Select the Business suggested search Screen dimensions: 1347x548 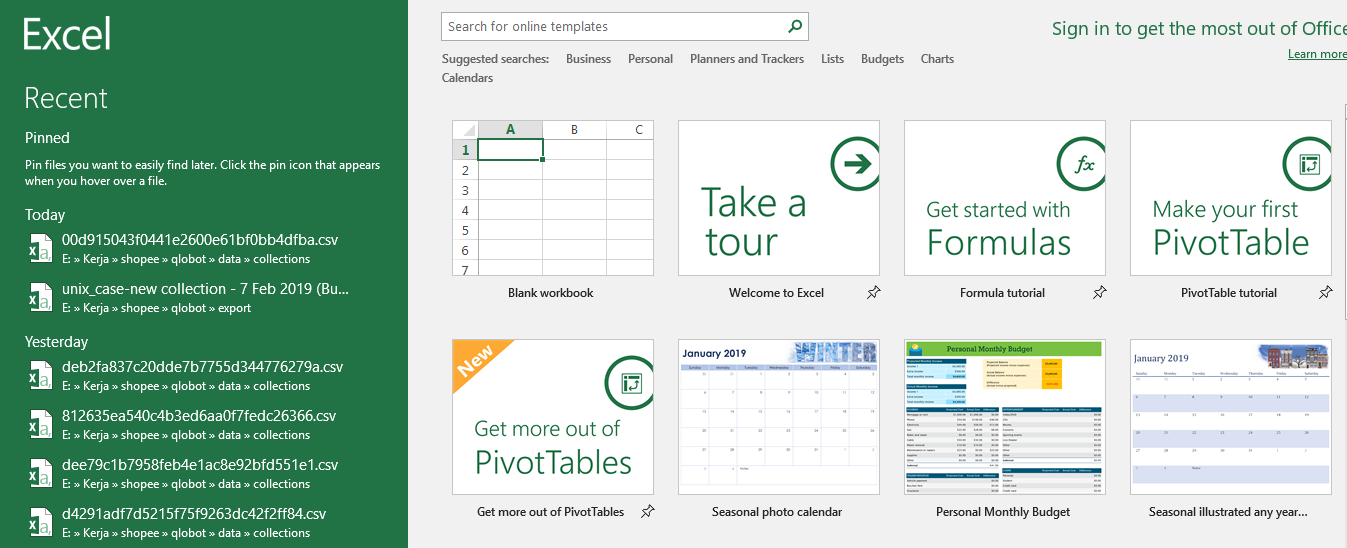click(588, 59)
